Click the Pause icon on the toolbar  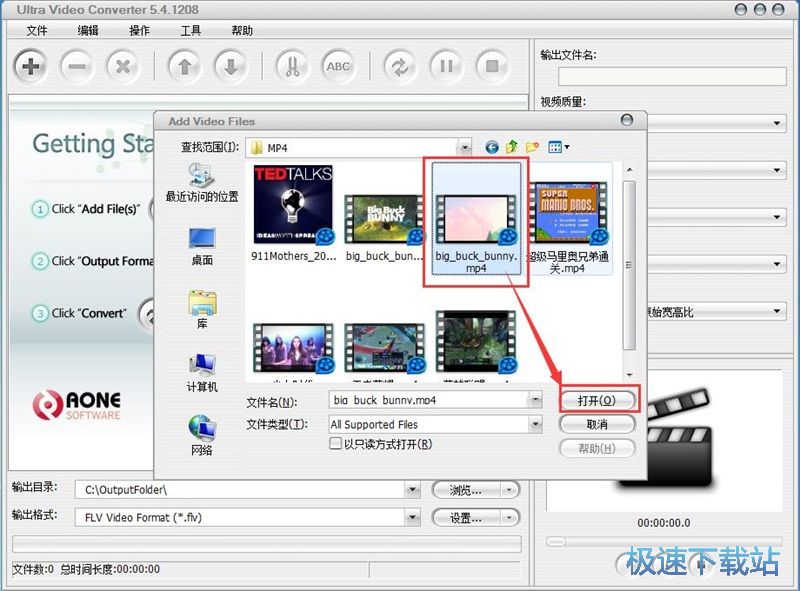446,66
